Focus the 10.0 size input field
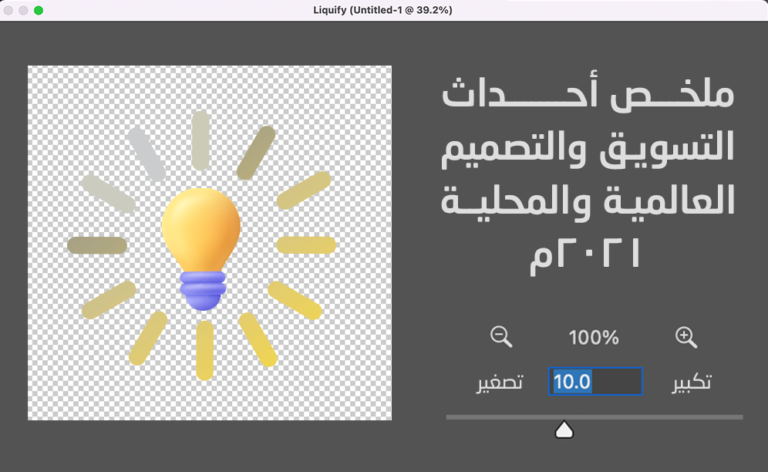768x472 pixels. [x=595, y=382]
